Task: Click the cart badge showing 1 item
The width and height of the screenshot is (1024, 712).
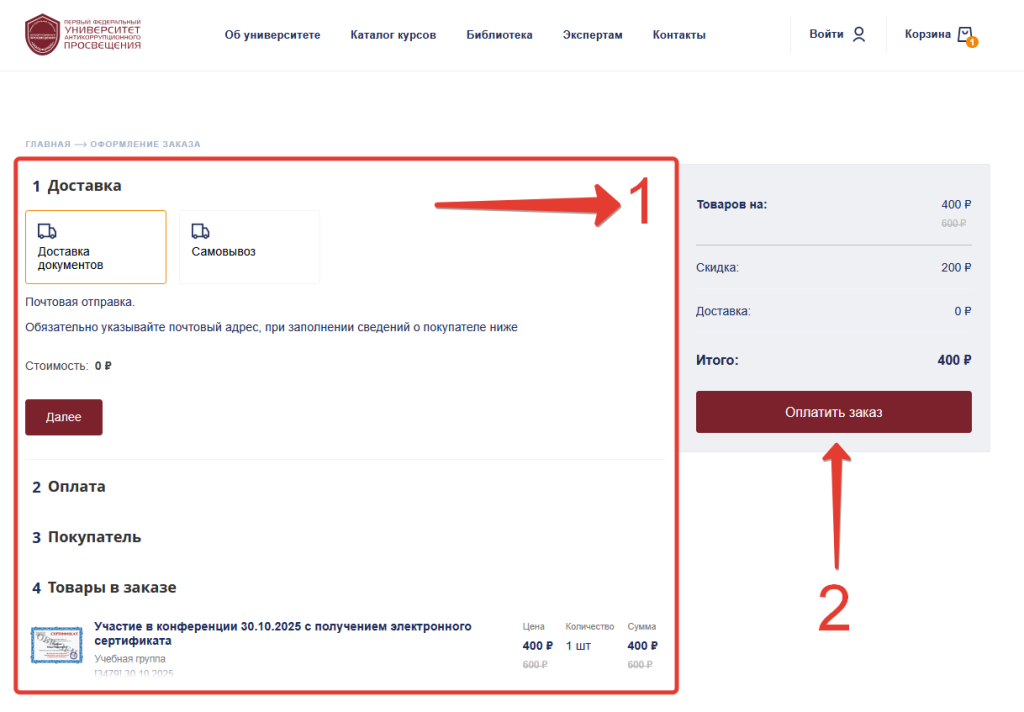Action: tap(972, 43)
